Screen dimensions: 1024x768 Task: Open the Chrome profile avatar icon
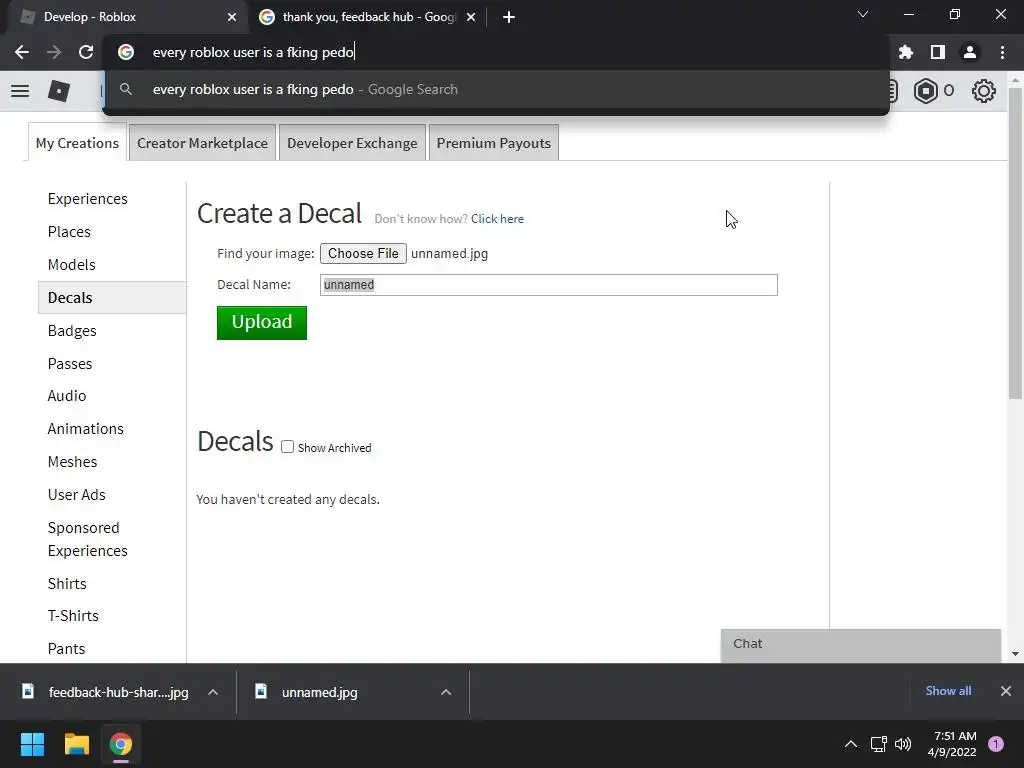[970, 52]
